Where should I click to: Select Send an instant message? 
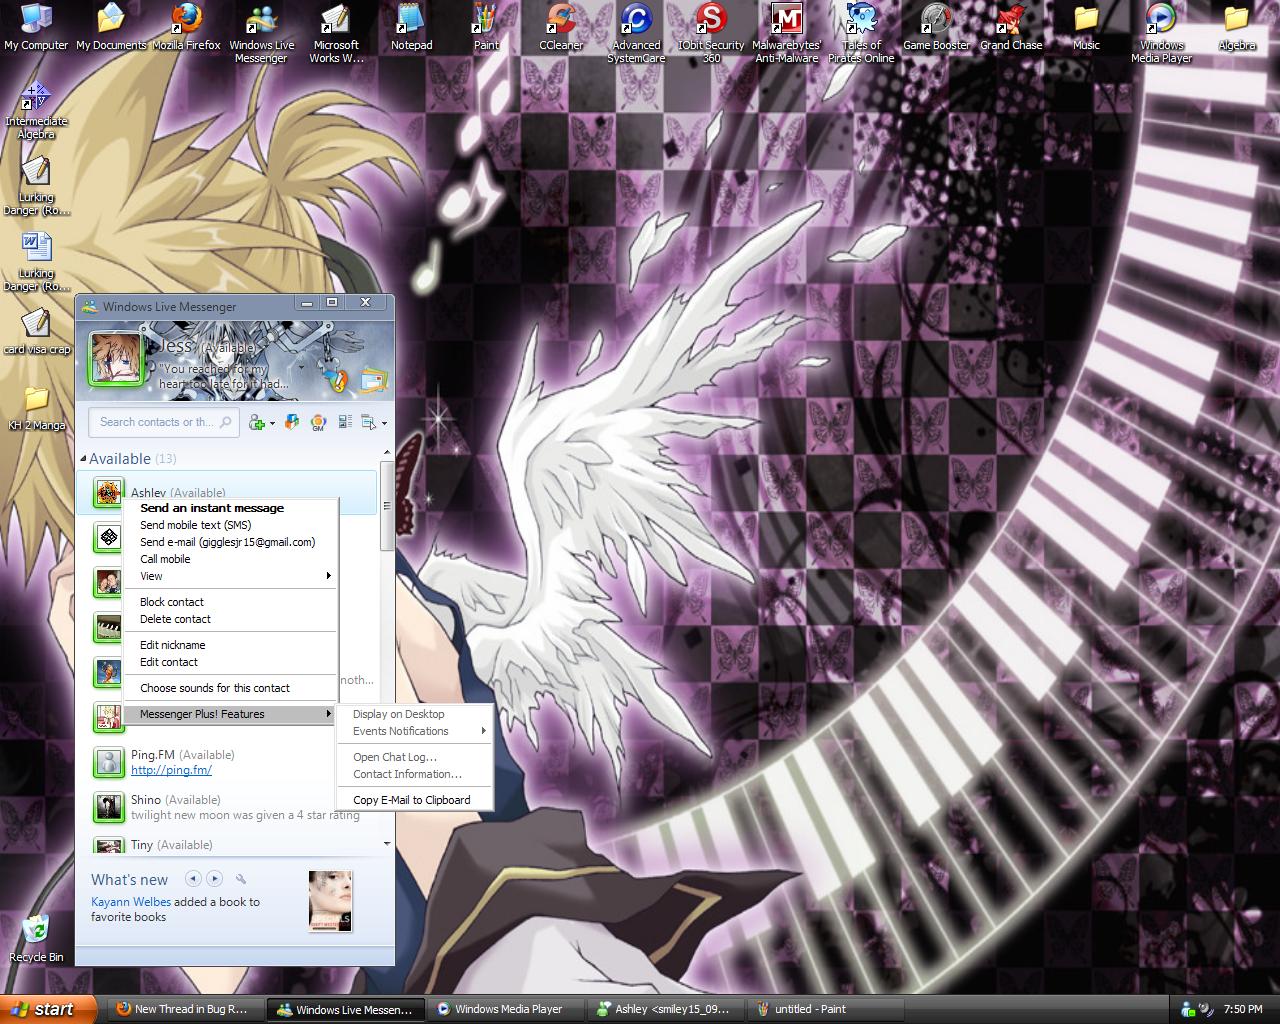[x=212, y=508]
